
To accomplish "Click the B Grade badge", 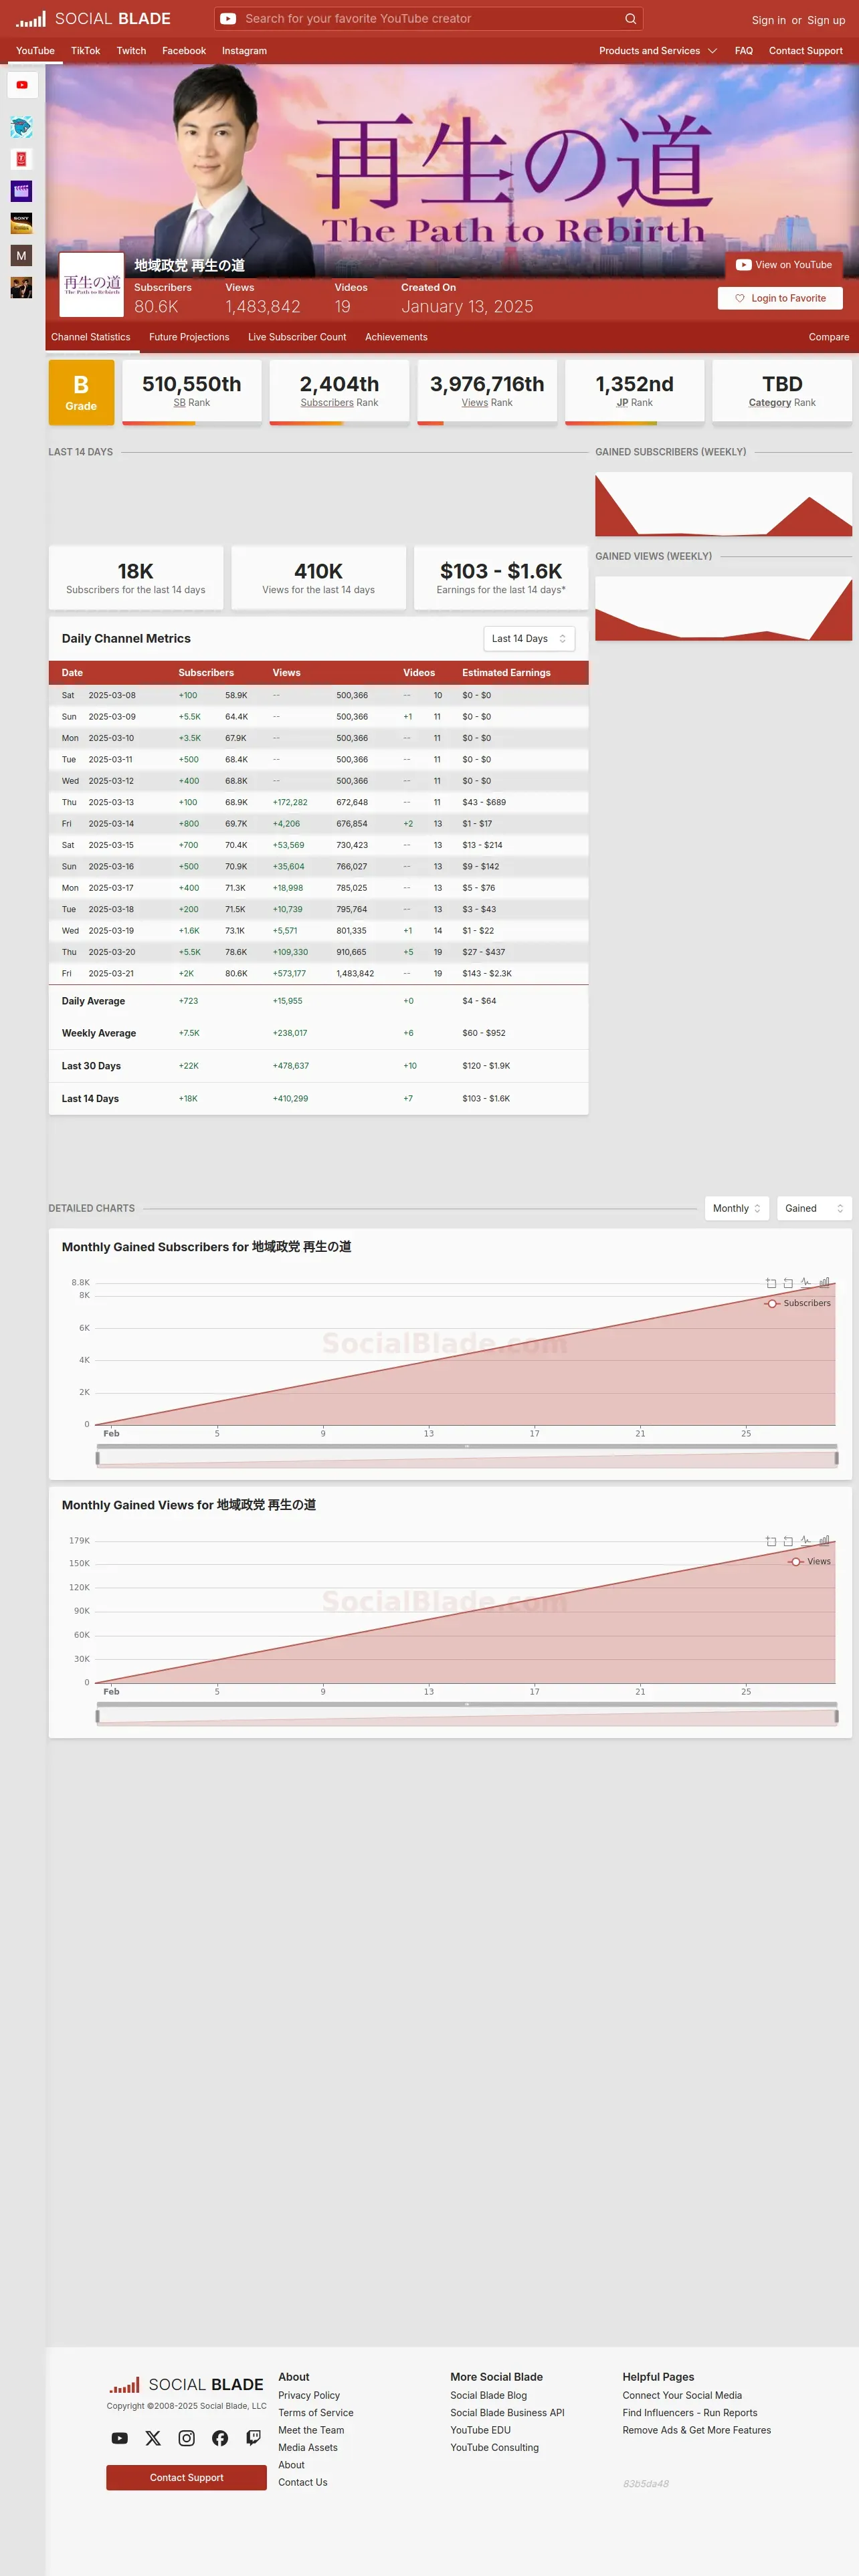I will click(81, 392).
